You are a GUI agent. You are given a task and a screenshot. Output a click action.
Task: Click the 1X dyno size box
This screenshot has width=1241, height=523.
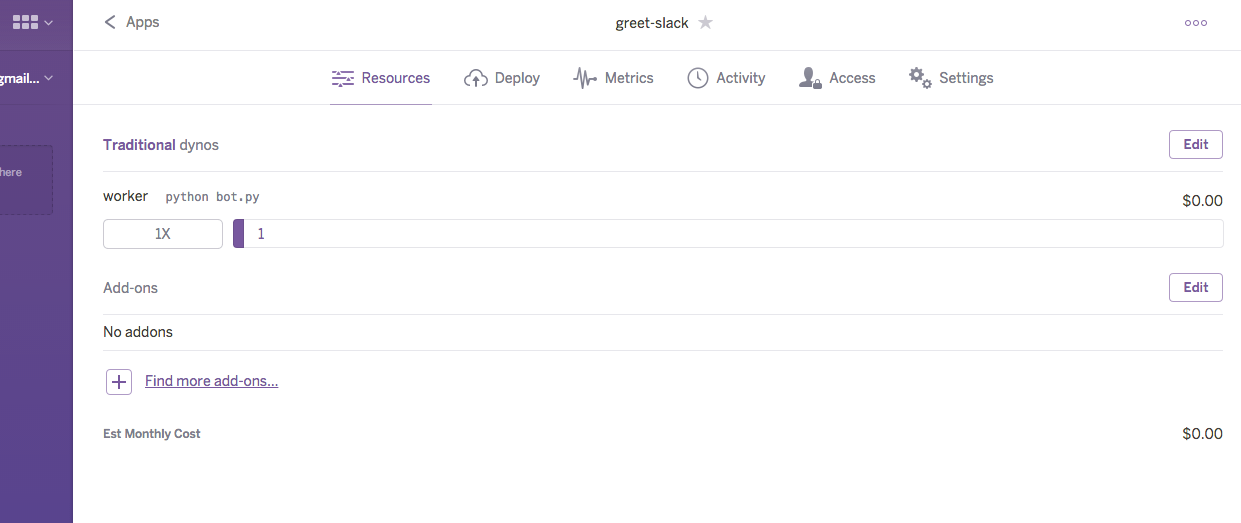point(163,234)
